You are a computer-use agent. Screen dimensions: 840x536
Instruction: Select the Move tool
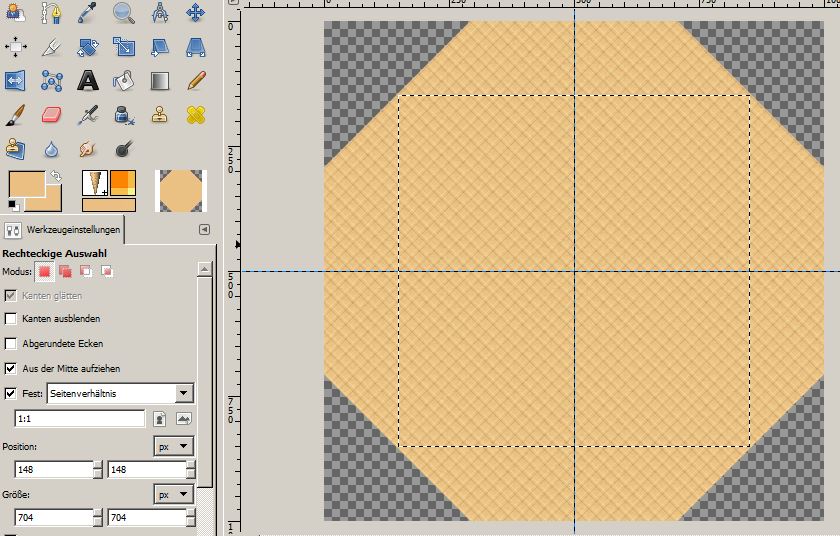point(196,12)
